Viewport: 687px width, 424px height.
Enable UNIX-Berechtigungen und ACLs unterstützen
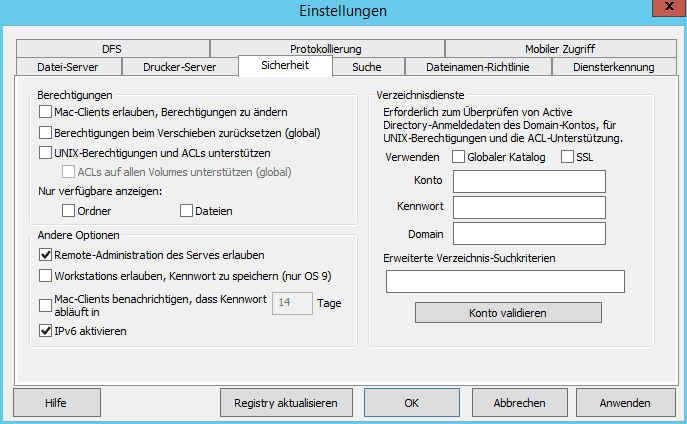pyautogui.click(x=45, y=152)
